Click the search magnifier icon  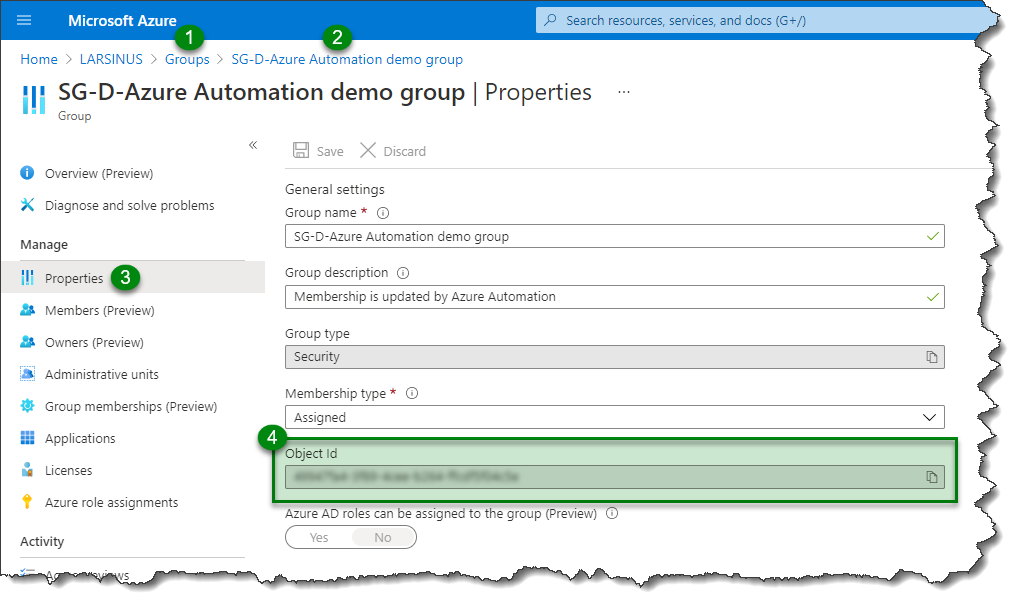click(550, 20)
